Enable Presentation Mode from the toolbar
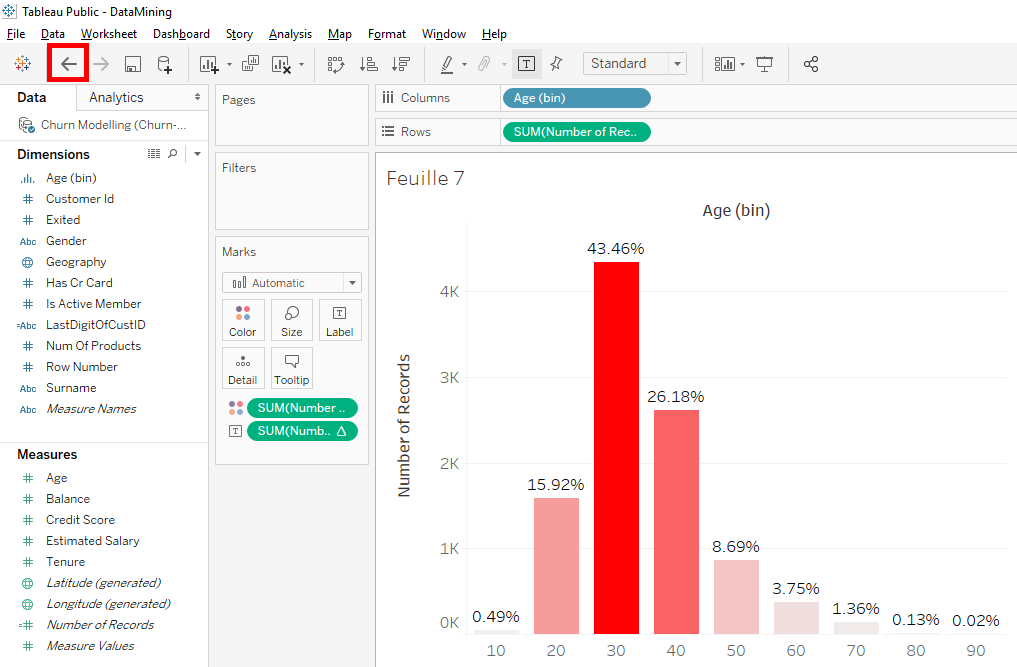Screen dimensions: 1017x667 [x=764, y=63]
